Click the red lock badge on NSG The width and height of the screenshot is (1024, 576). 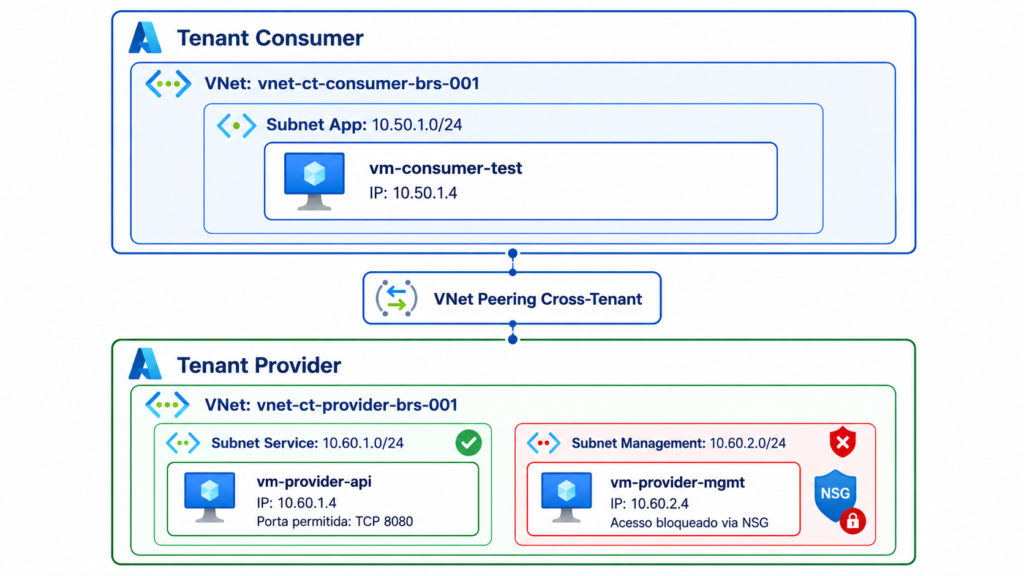[x=852, y=521]
